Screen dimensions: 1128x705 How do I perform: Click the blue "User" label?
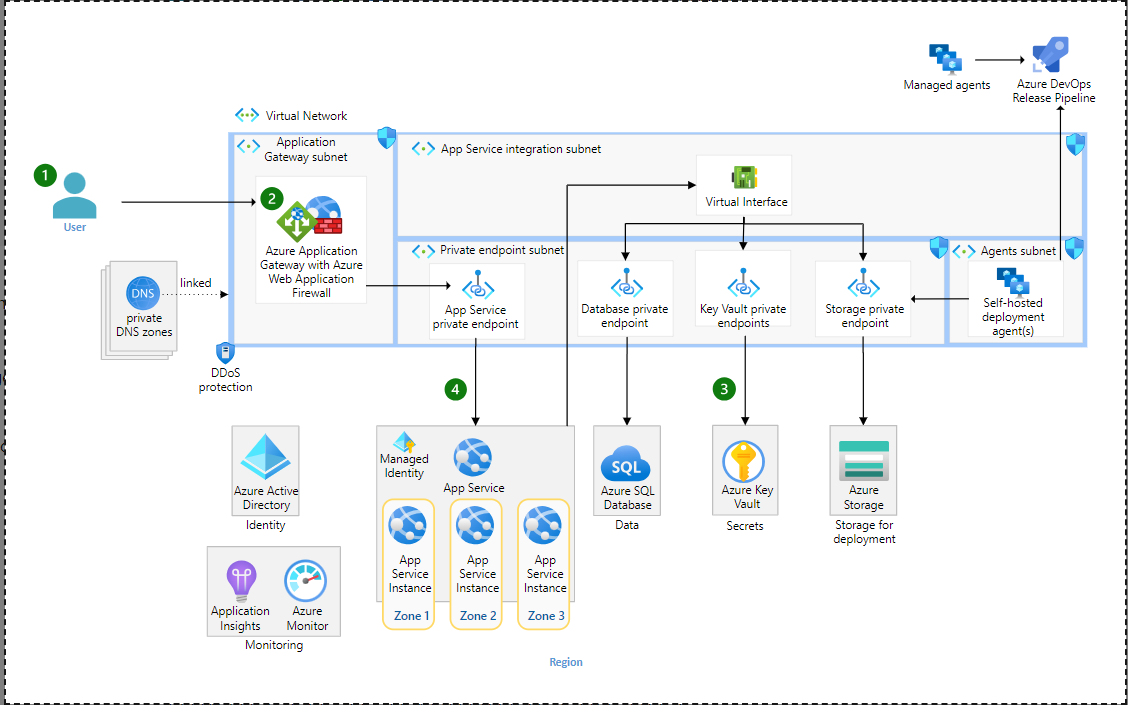74,227
